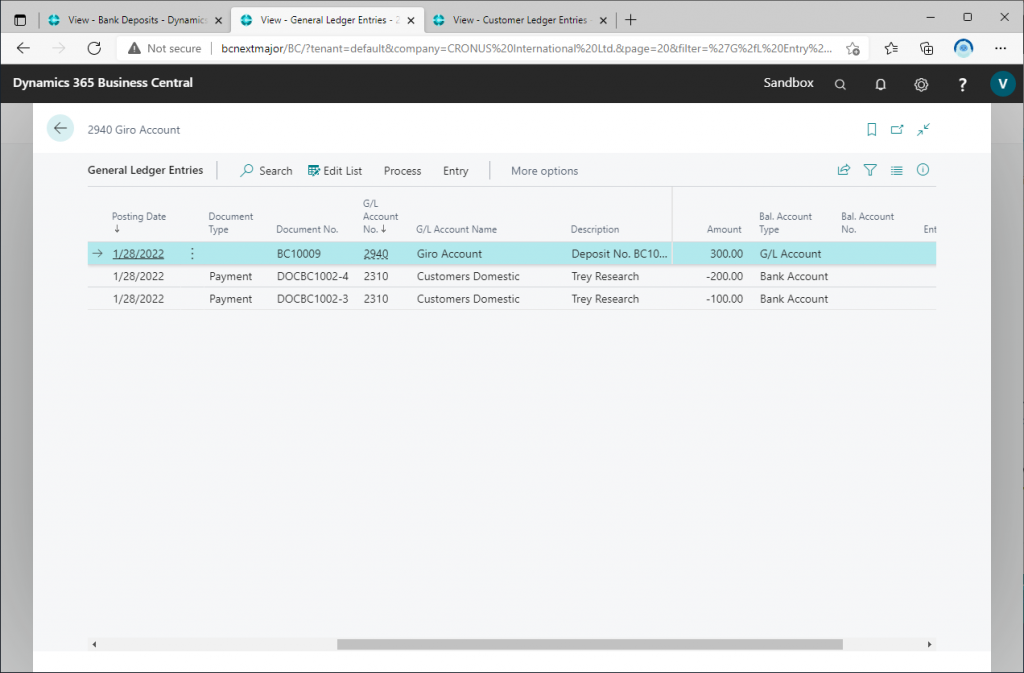The width and height of the screenshot is (1024, 673).
Task: Show row actions for the BC10009 entry
Action: click(x=192, y=253)
